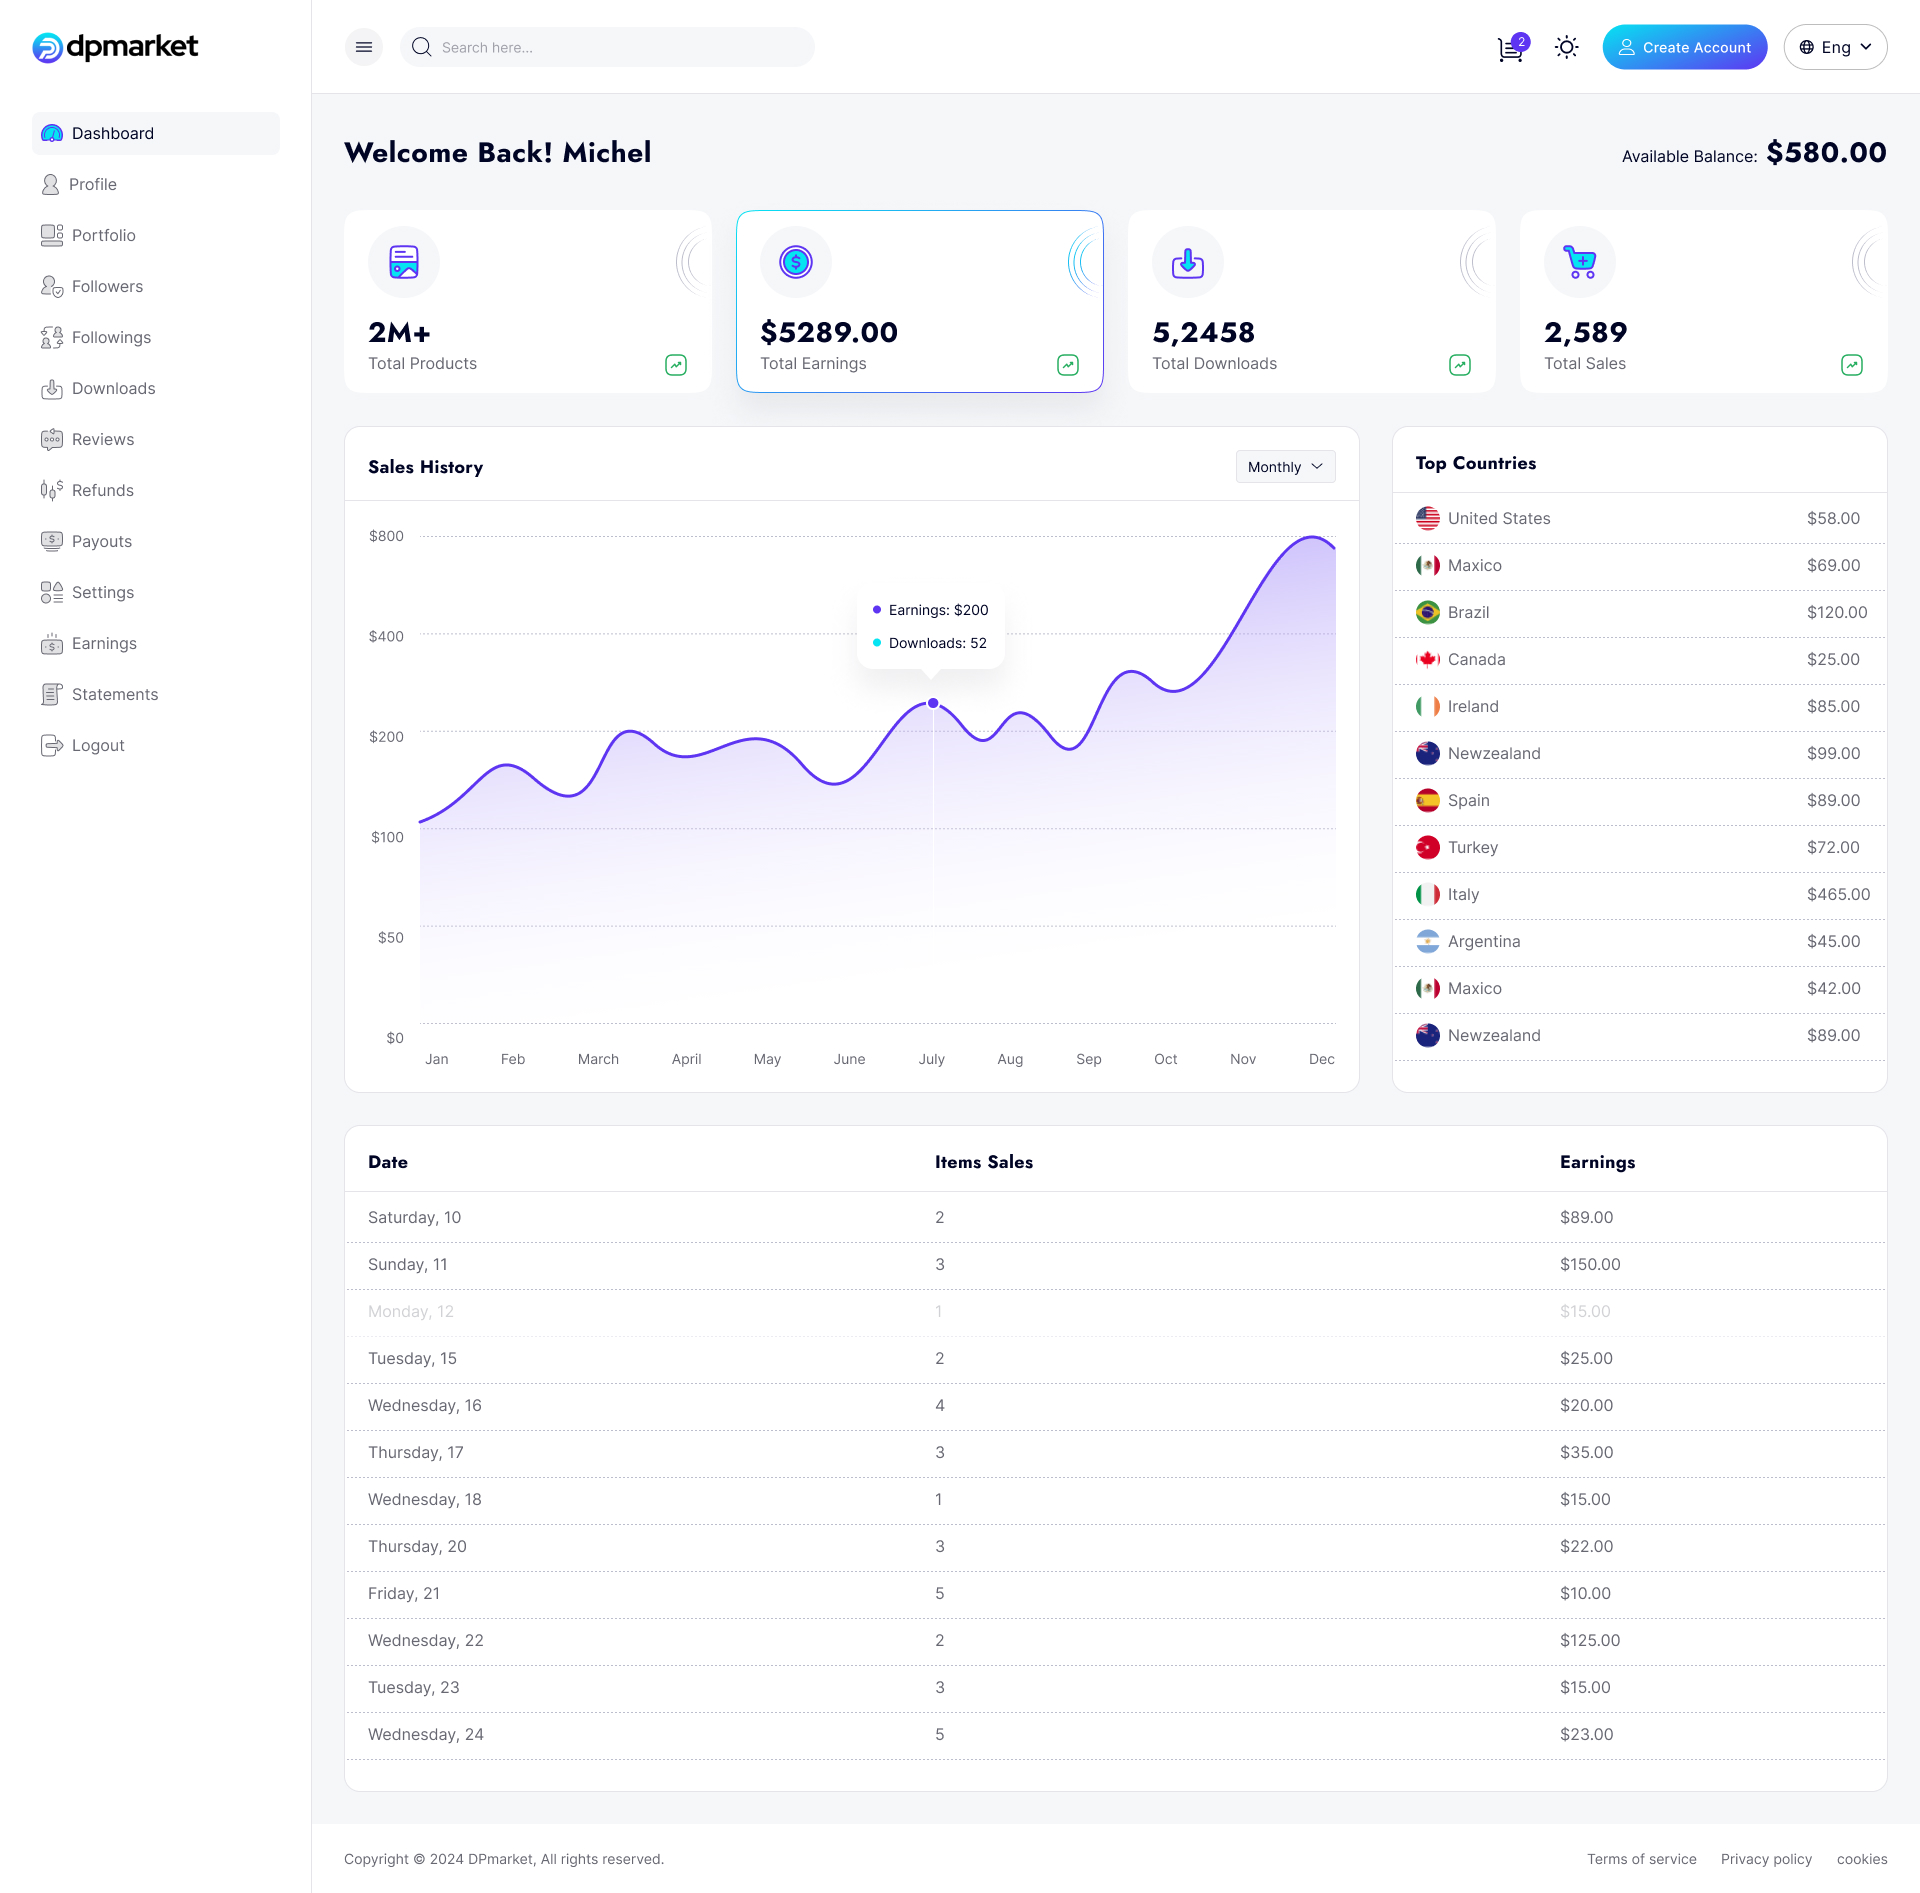Open the Refunds section
This screenshot has width=1920, height=1893.
(103, 490)
